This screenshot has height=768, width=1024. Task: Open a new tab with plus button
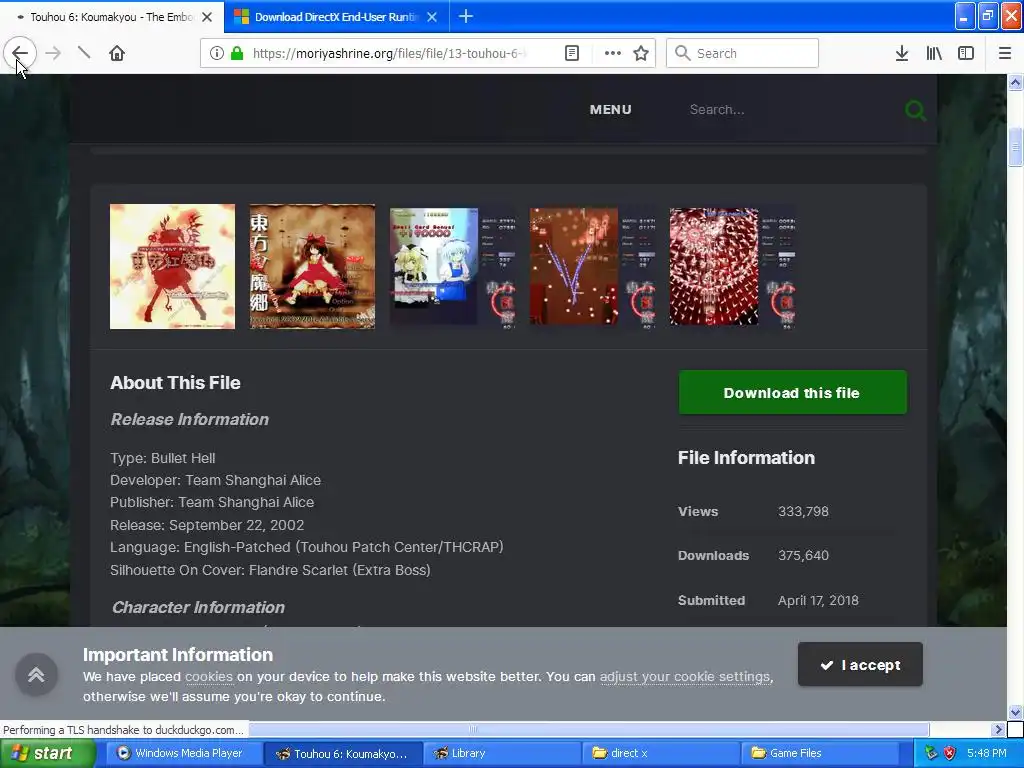pos(466,16)
